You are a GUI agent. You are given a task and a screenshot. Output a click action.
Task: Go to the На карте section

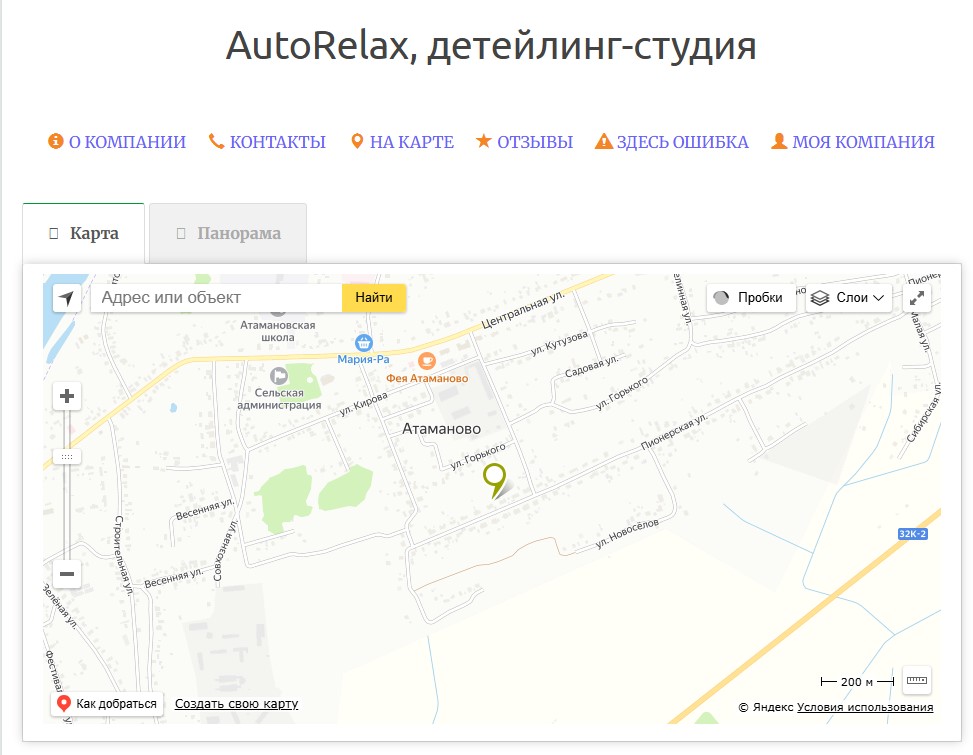coord(411,142)
